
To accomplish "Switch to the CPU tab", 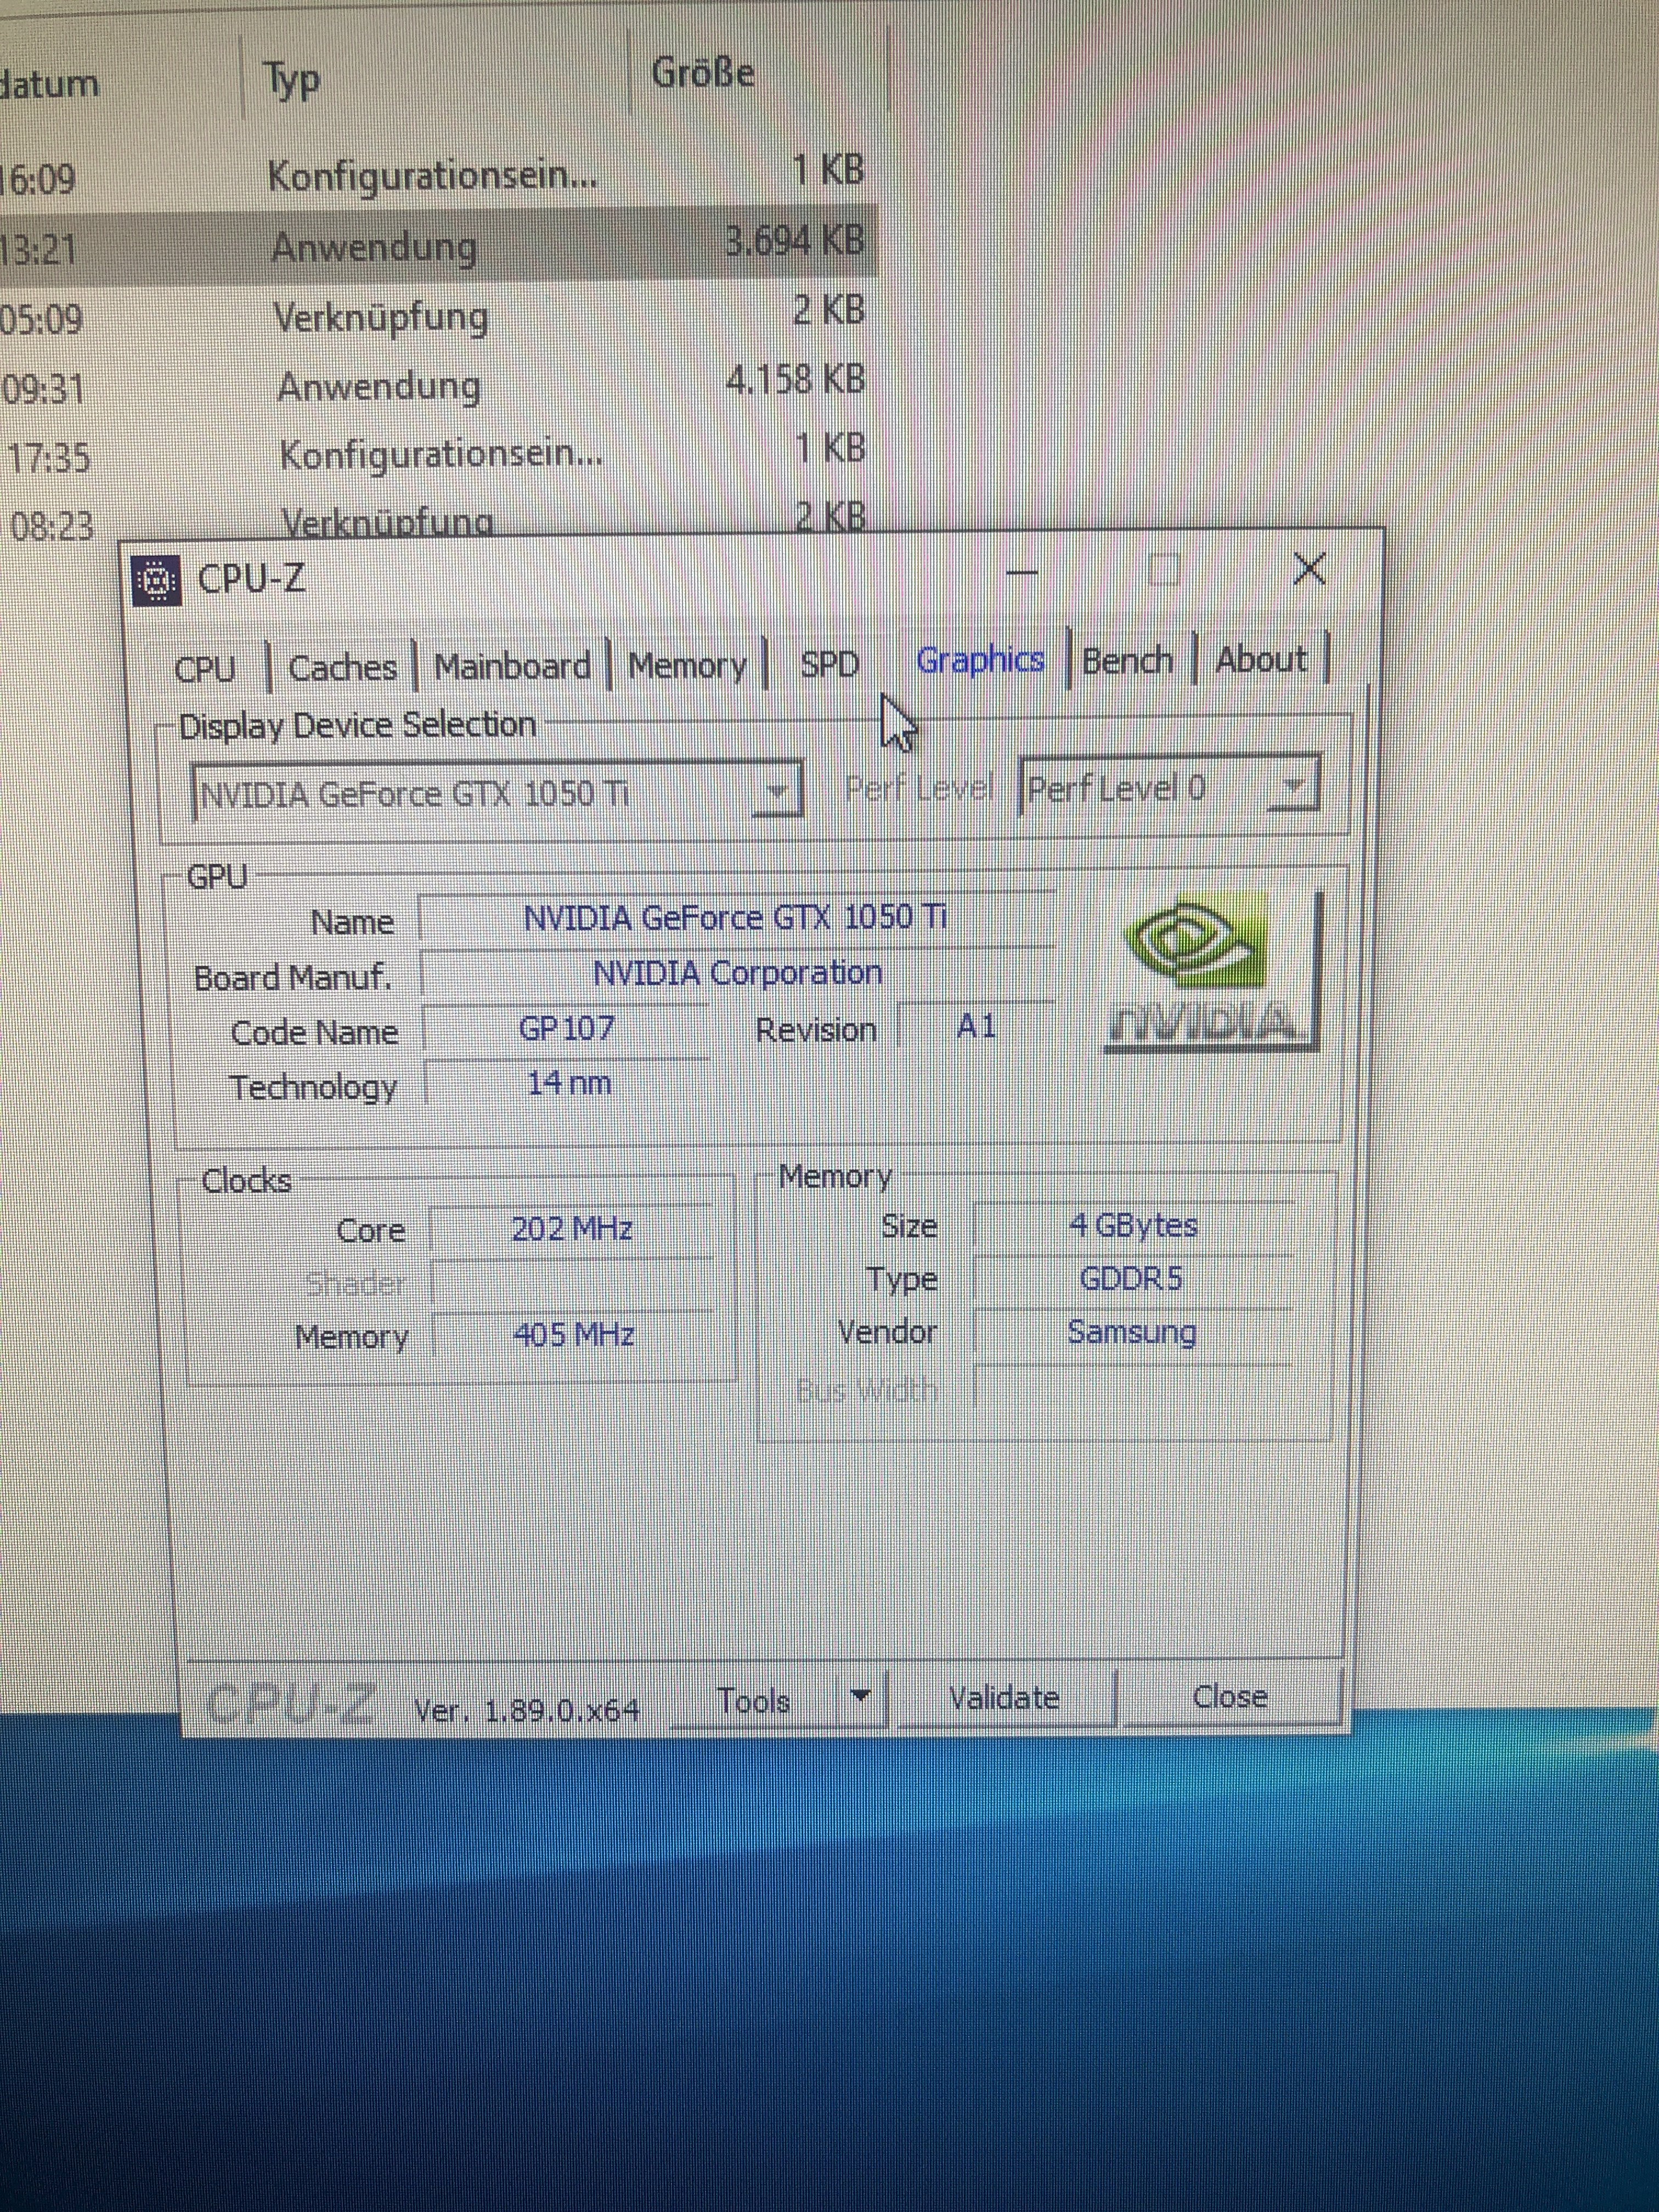I will click(205, 668).
